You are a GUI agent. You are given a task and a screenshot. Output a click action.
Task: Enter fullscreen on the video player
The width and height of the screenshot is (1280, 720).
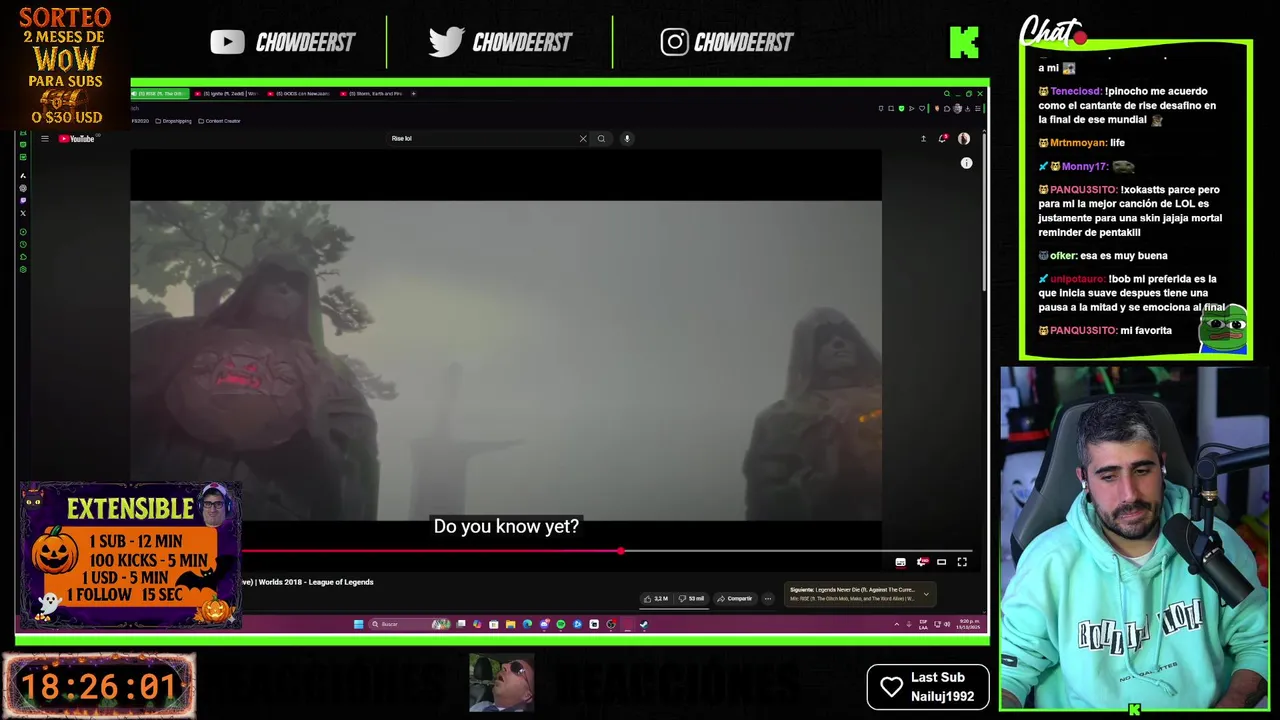(962, 562)
